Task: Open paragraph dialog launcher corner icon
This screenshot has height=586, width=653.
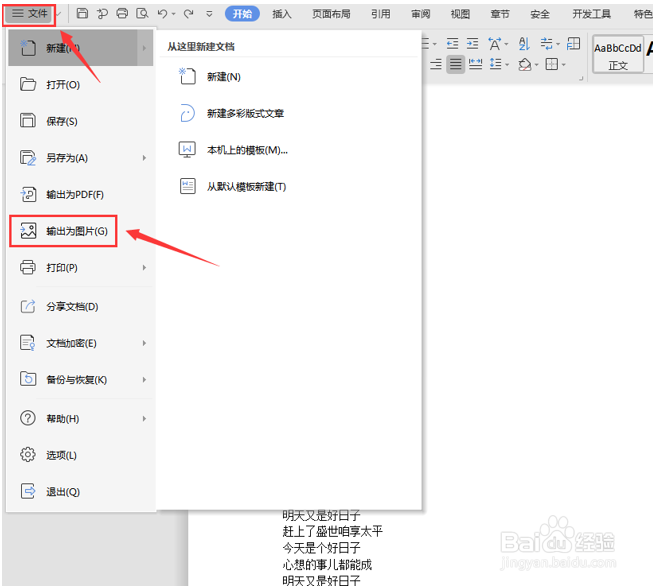Action: coord(581,78)
